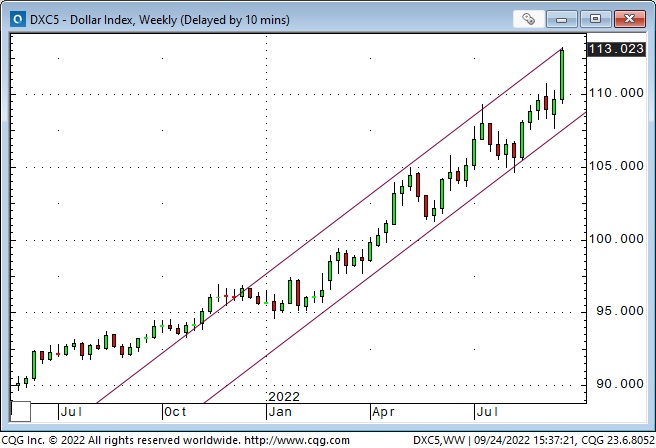The image size is (656, 448).
Task: Minimize the DXC5 chart window
Action: click(x=561, y=19)
